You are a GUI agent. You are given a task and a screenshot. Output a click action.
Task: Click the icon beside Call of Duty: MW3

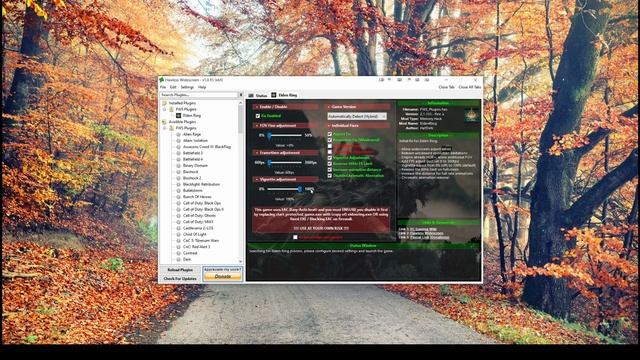(178, 222)
